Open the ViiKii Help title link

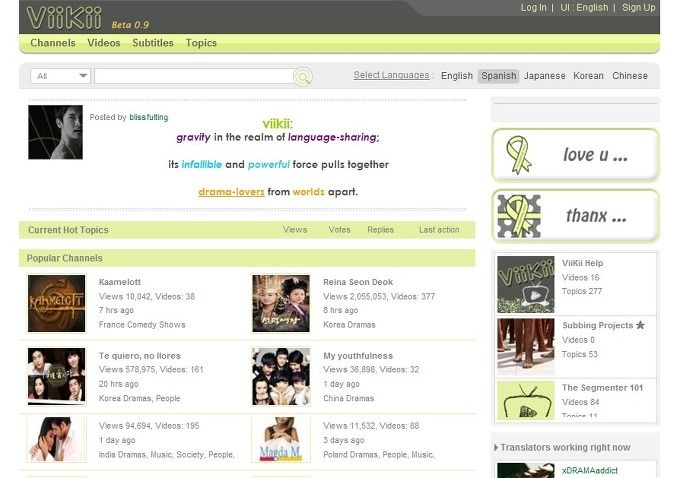582,263
